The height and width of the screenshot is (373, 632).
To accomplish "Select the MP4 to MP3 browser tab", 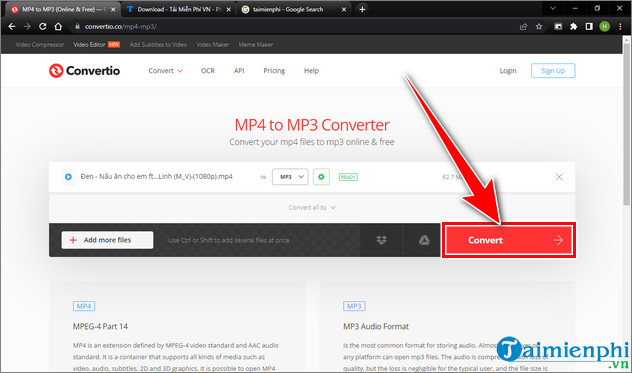I will (x=62, y=9).
